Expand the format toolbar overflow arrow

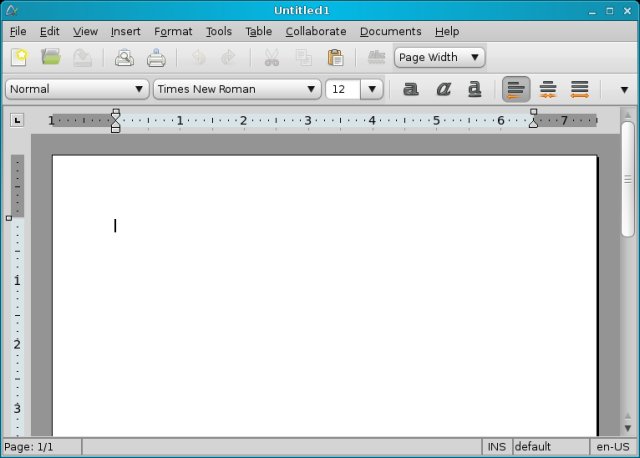pos(624,89)
